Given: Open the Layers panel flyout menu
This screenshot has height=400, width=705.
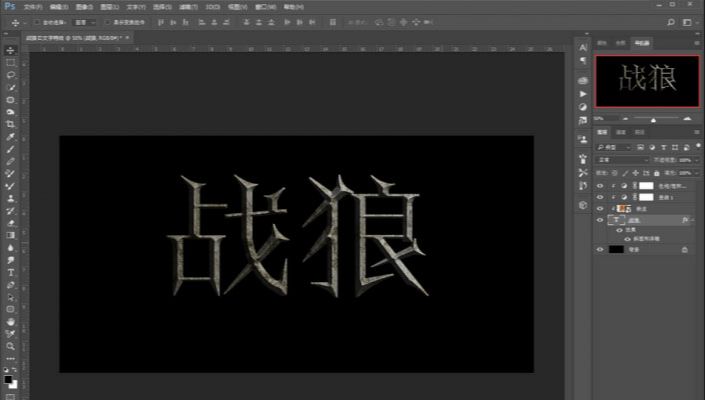Looking at the screenshot, I should (697, 132).
